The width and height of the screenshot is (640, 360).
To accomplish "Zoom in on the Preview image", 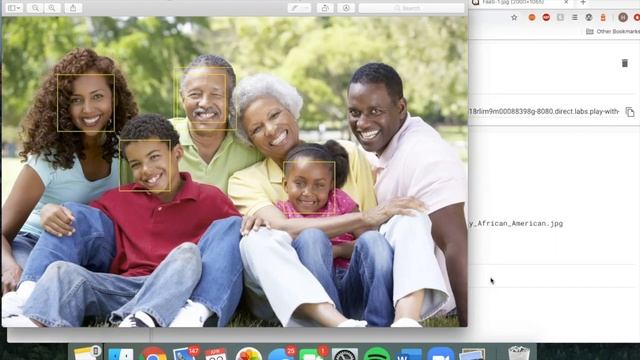I will tap(52, 8).
